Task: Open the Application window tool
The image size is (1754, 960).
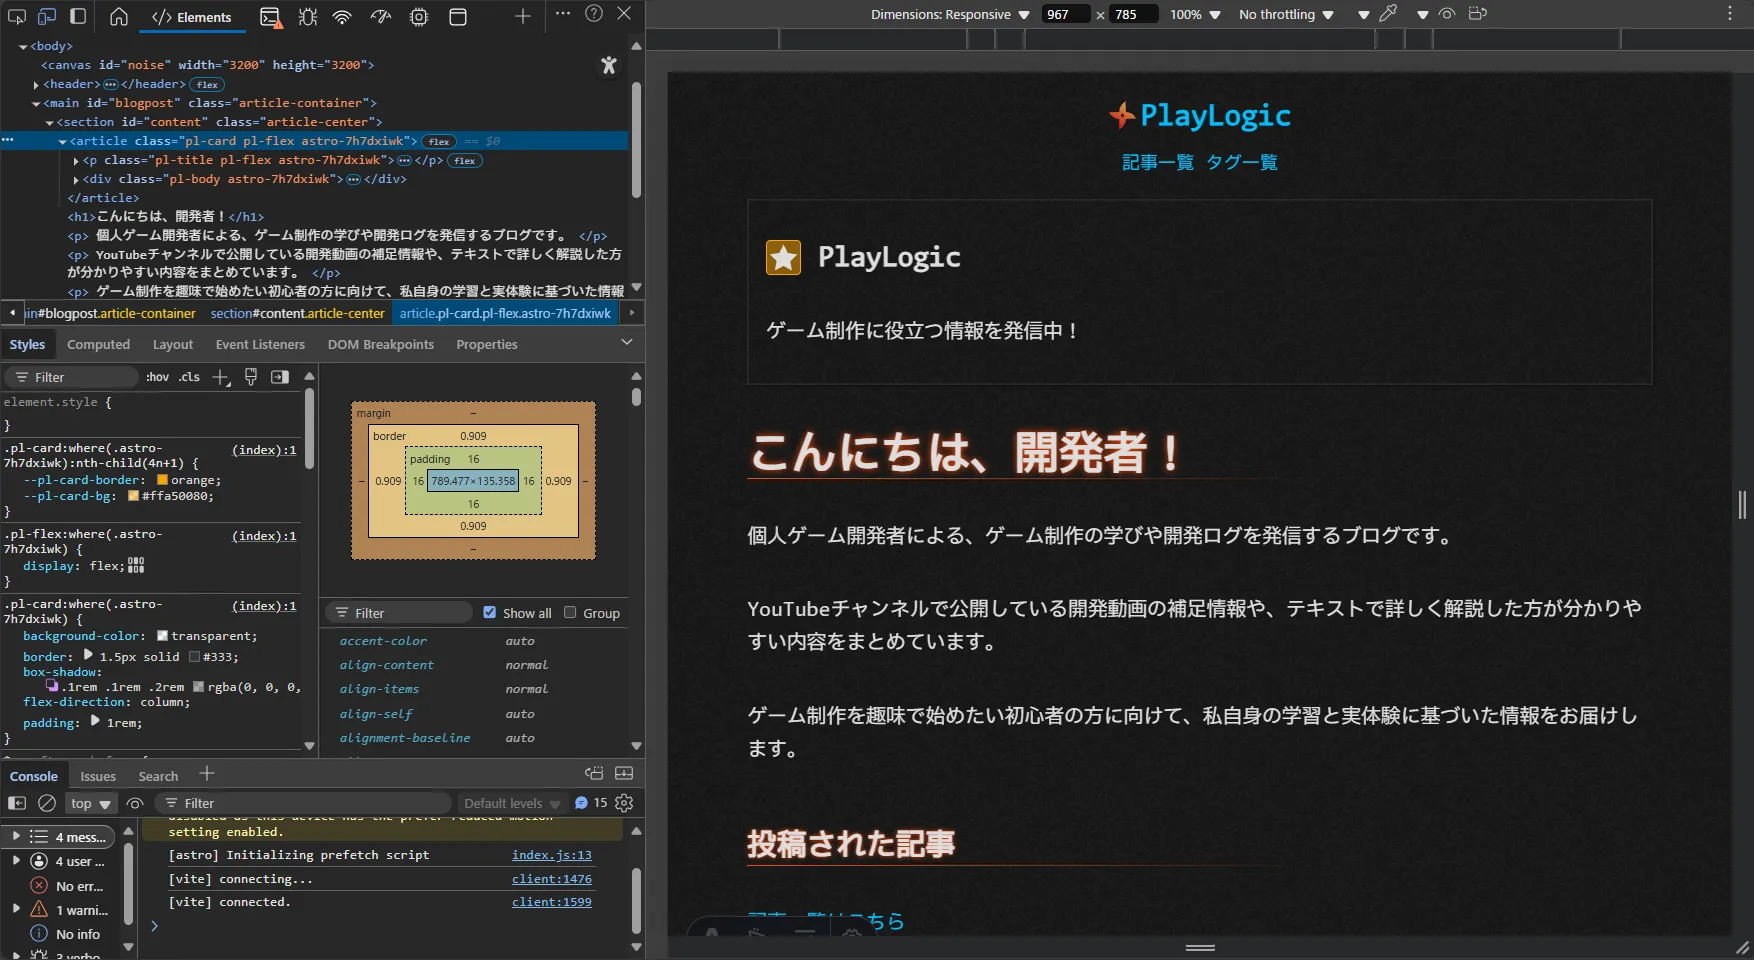Action: pyautogui.click(x=458, y=16)
